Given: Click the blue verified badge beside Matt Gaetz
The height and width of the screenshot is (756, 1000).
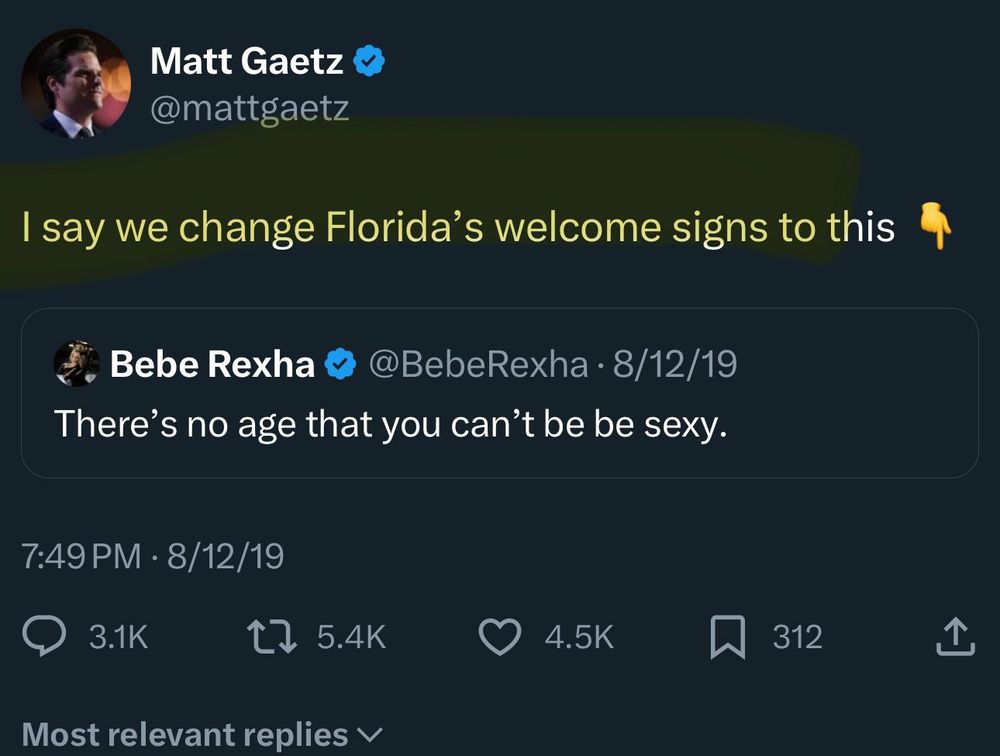Looking at the screenshot, I should pyautogui.click(x=371, y=62).
